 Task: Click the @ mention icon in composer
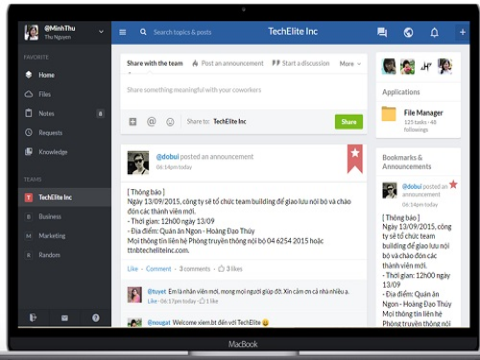[x=151, y=122]
